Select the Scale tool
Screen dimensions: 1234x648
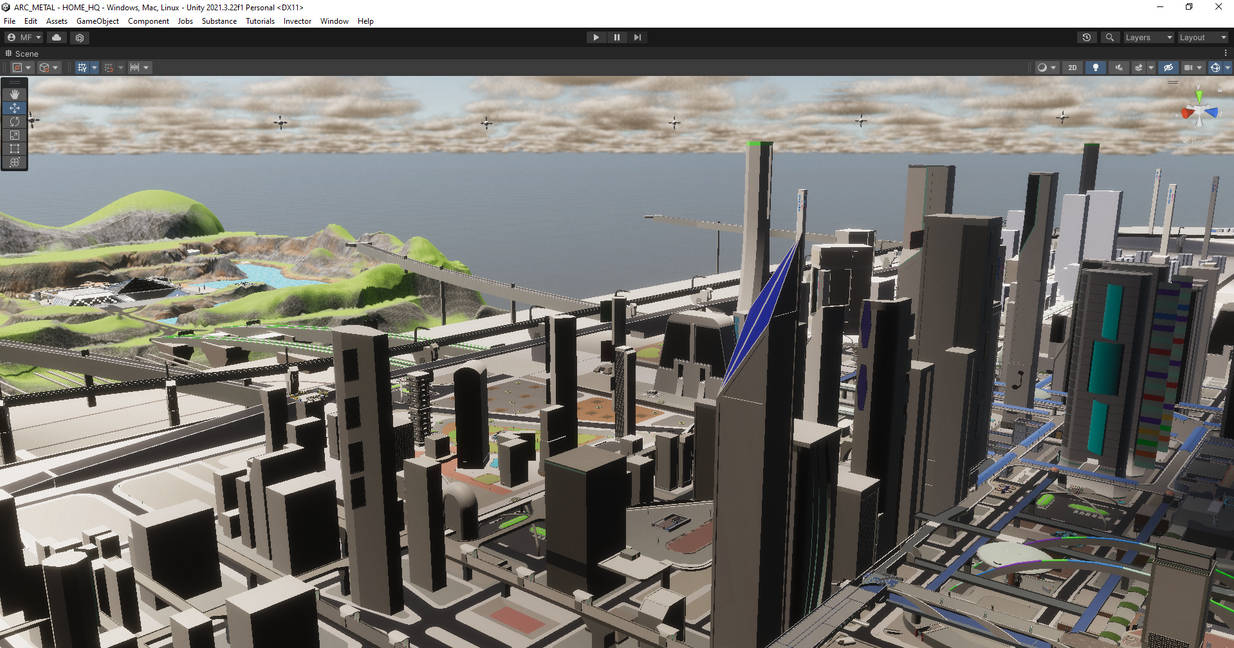tap(14, 135)
